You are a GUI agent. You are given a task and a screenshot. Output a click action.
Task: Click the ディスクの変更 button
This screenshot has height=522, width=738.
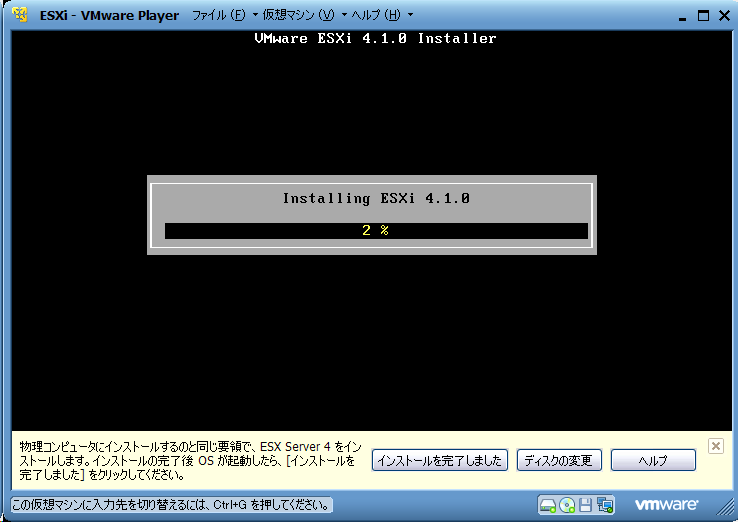click(559, 460)
